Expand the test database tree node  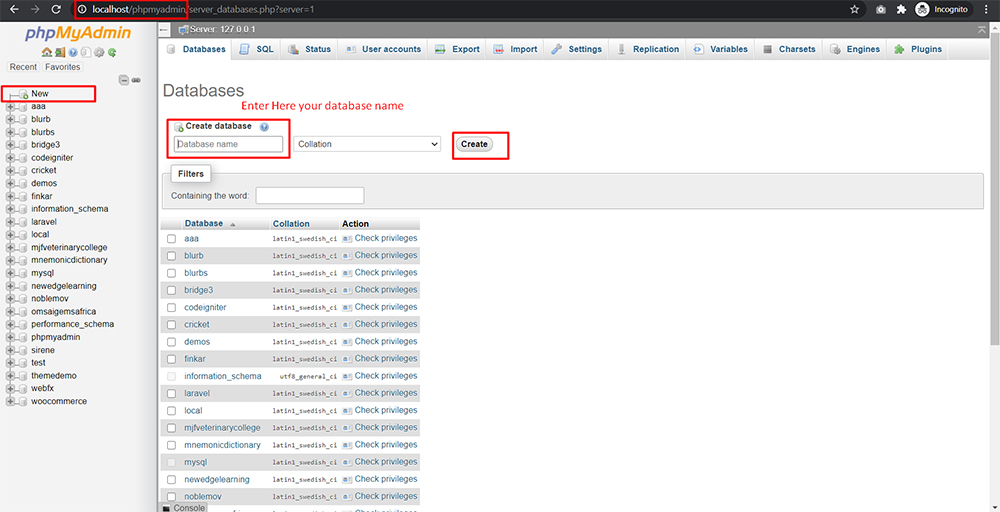click(x=10, y=363)
